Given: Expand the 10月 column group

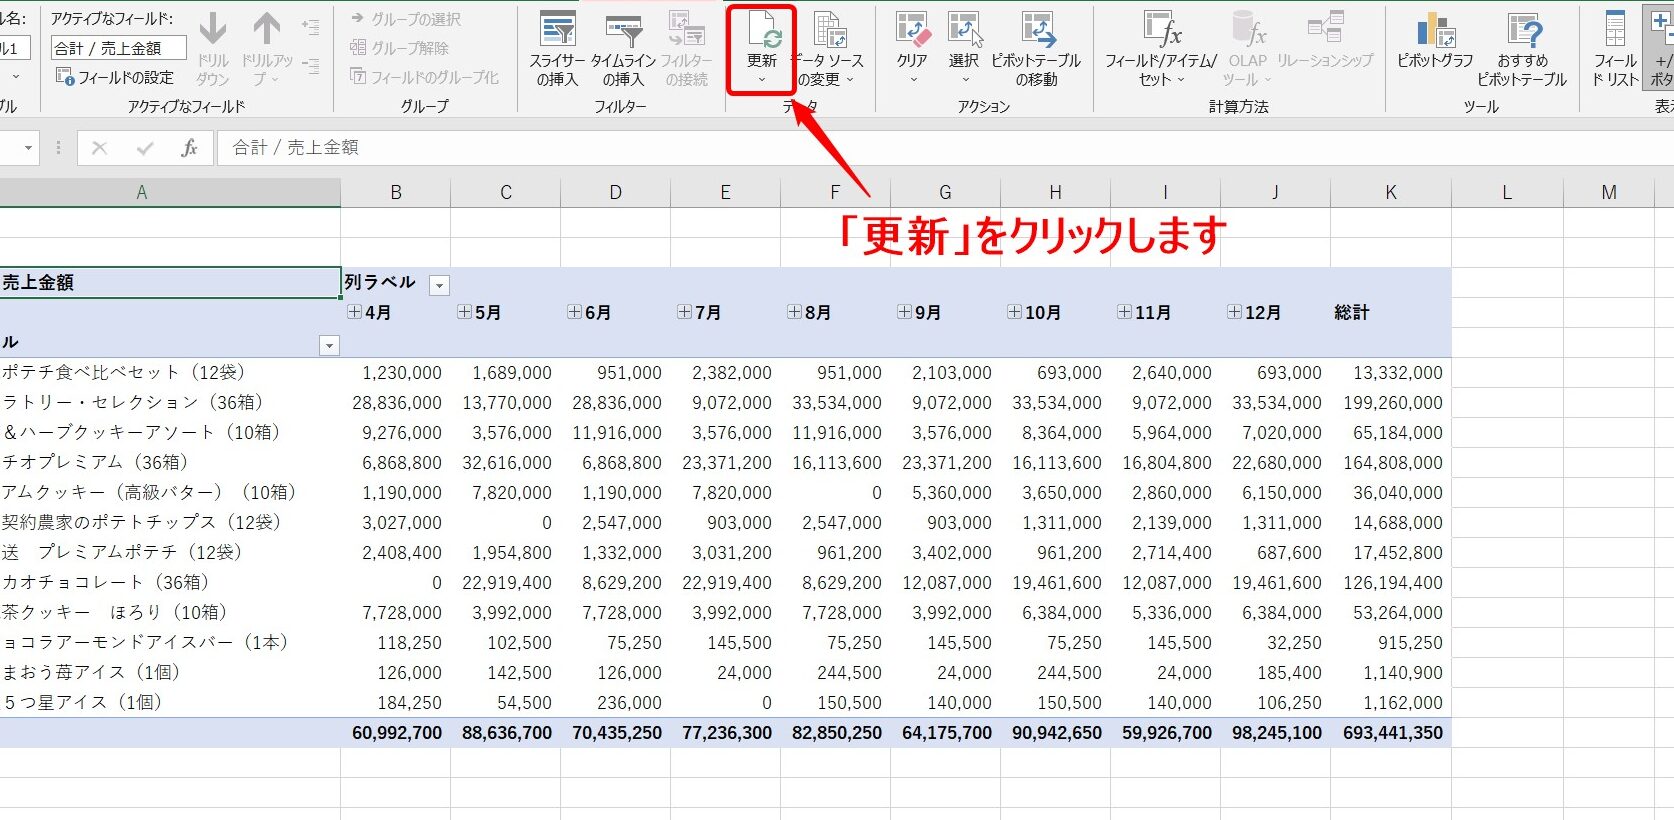Looking at the screenshot, I should [1014, 312].
